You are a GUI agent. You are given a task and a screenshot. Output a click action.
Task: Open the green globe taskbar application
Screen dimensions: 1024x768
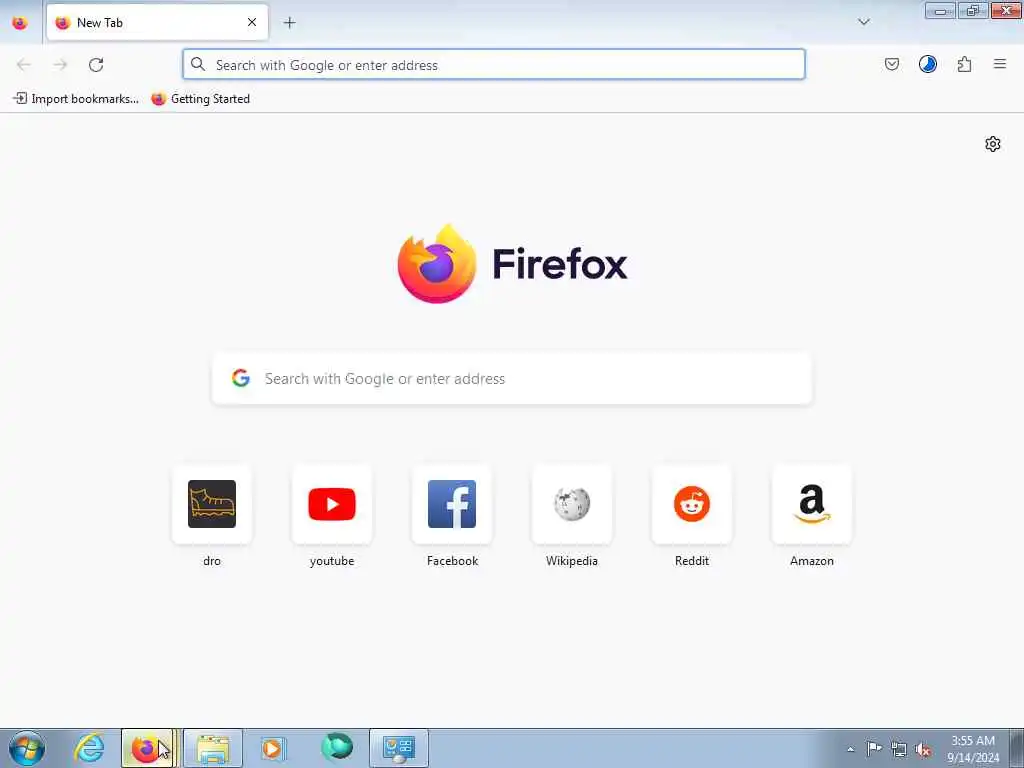click(x=337, y=748)
